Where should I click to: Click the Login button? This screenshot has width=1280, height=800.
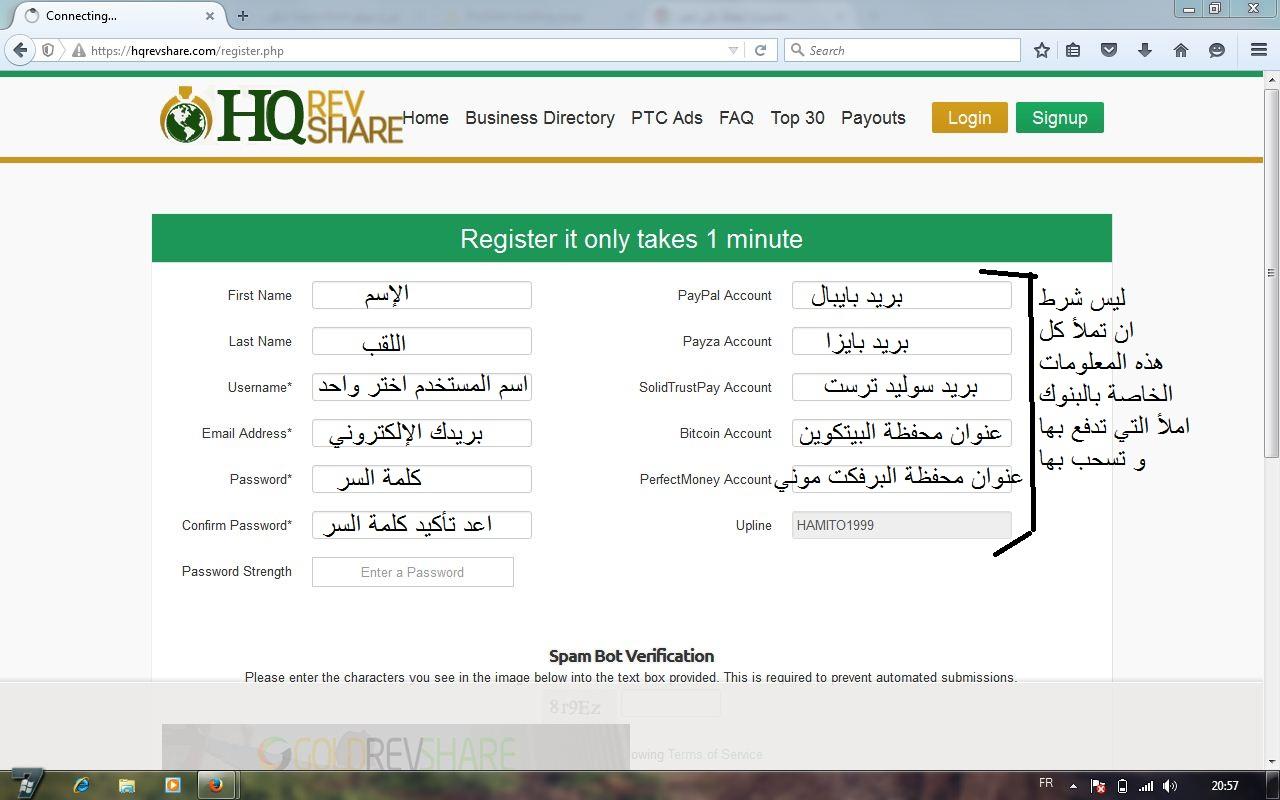point(969,117)
